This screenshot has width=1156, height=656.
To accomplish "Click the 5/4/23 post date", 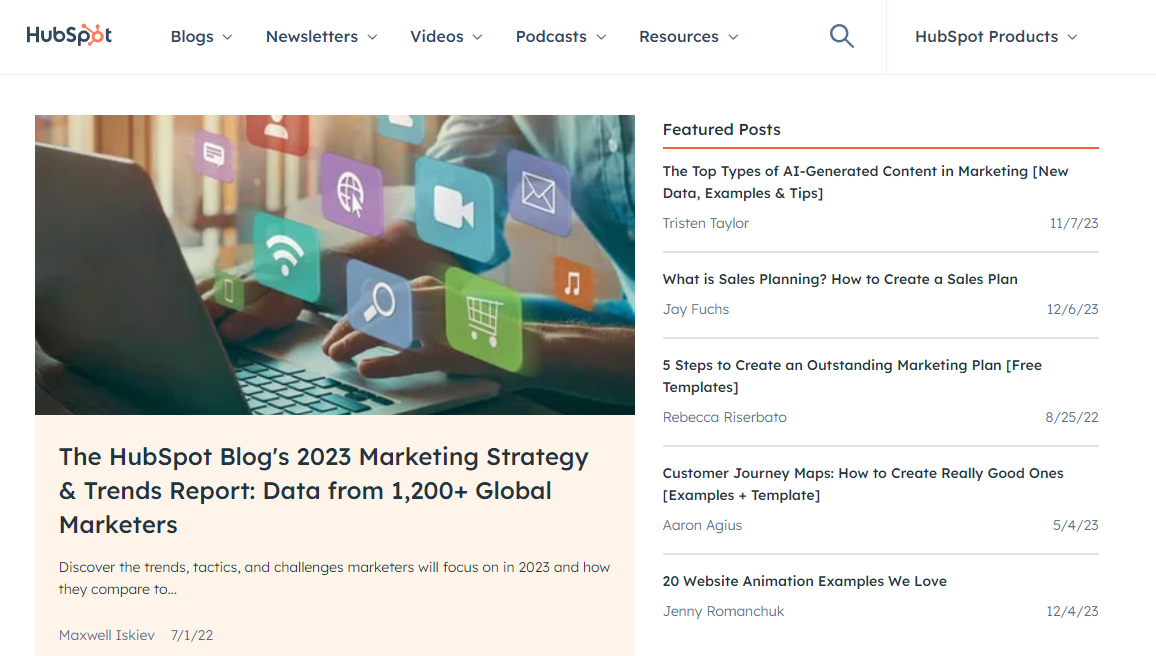I will point(1075,525).
